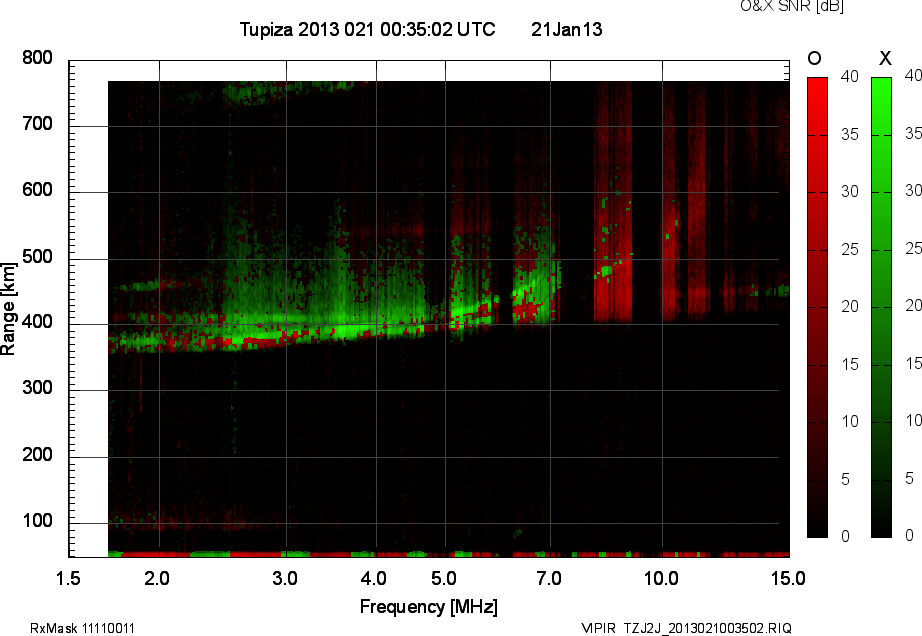This screenshot has height=636, width=922.
Task: Click the 35 dB label on O scale
Action: (849, 135)
